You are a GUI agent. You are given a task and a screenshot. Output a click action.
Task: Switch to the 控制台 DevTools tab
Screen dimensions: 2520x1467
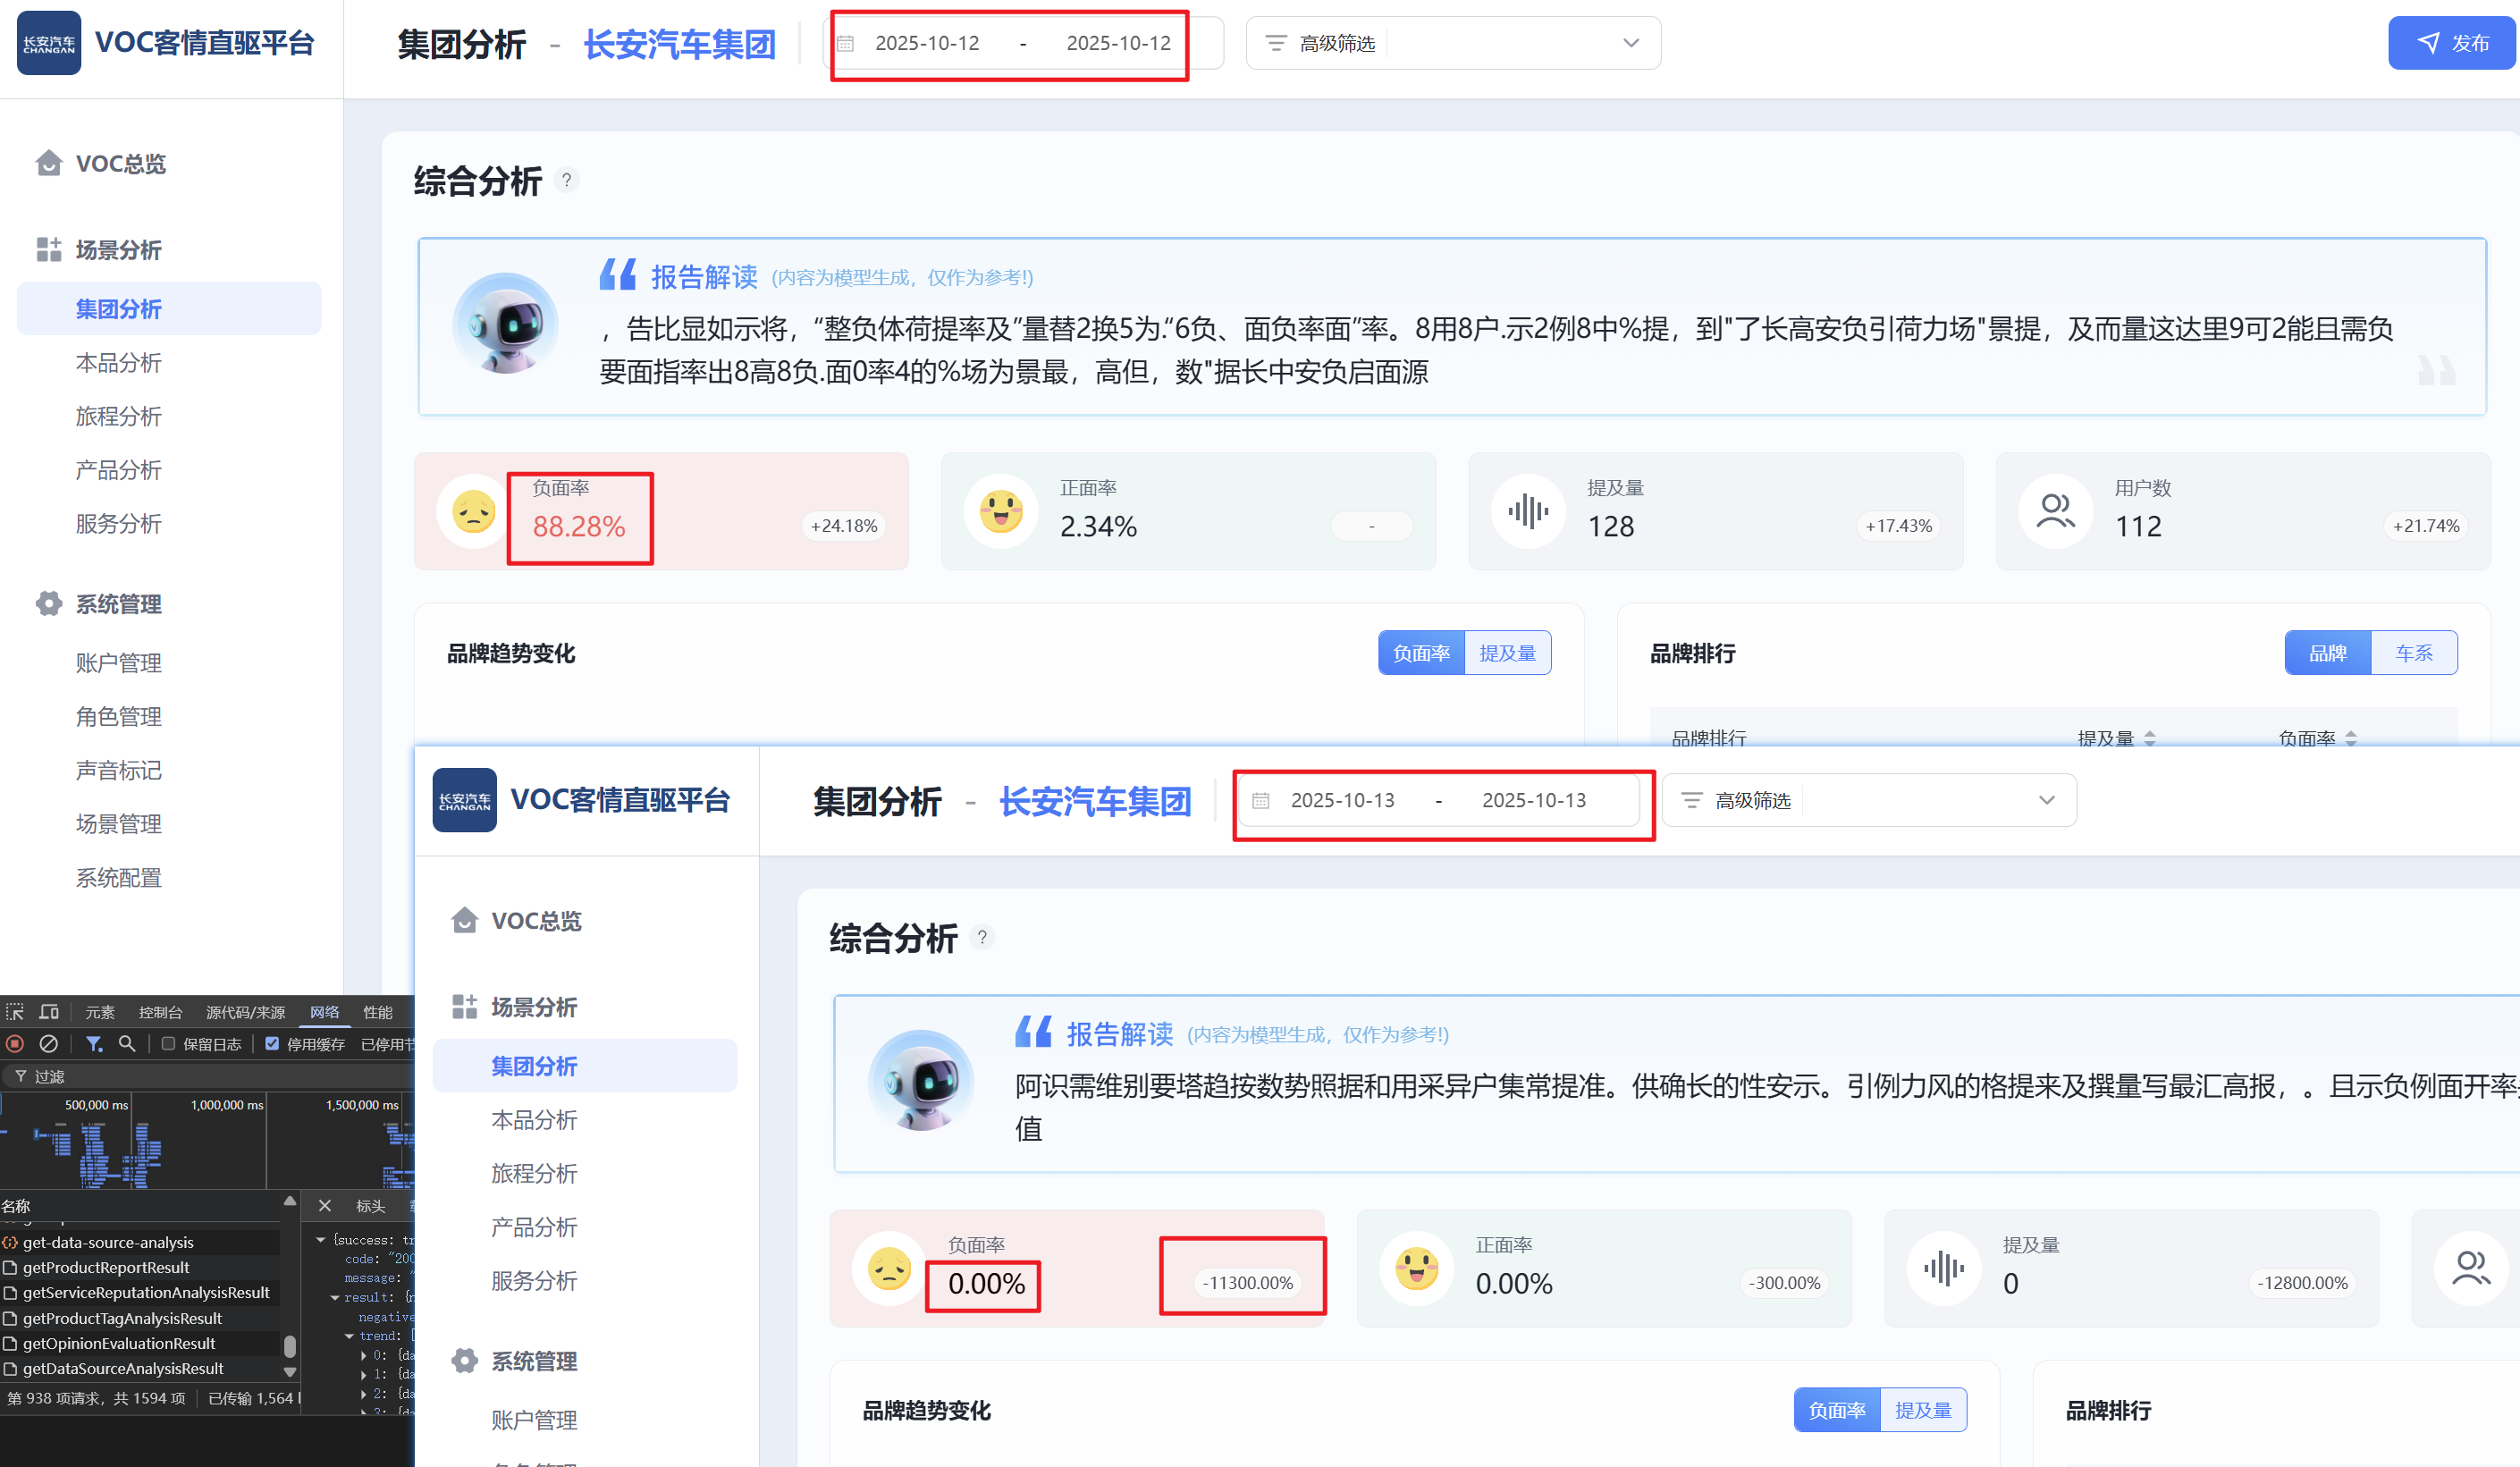click(160, 1012)
